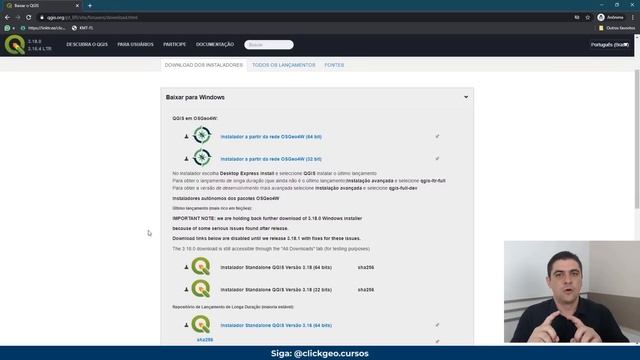640x360 pixels.
Task: Select the DOWNLOAD DOS INSTALADORES tab
Action: (x=204, y=65)
